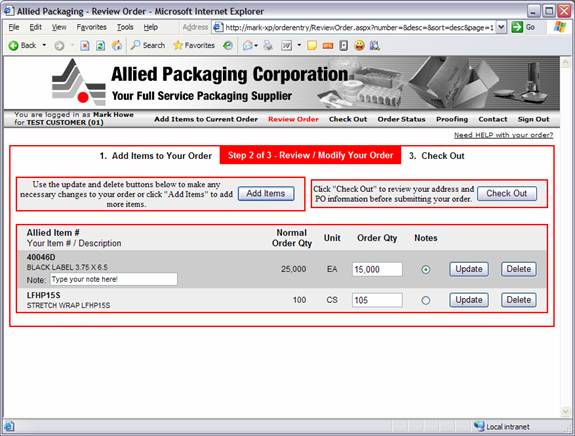This screenshot has height=436, width=575.
Task: Select step 1 Add Items to Your Order
Action: pyautogui.click(x=155, y=156)
